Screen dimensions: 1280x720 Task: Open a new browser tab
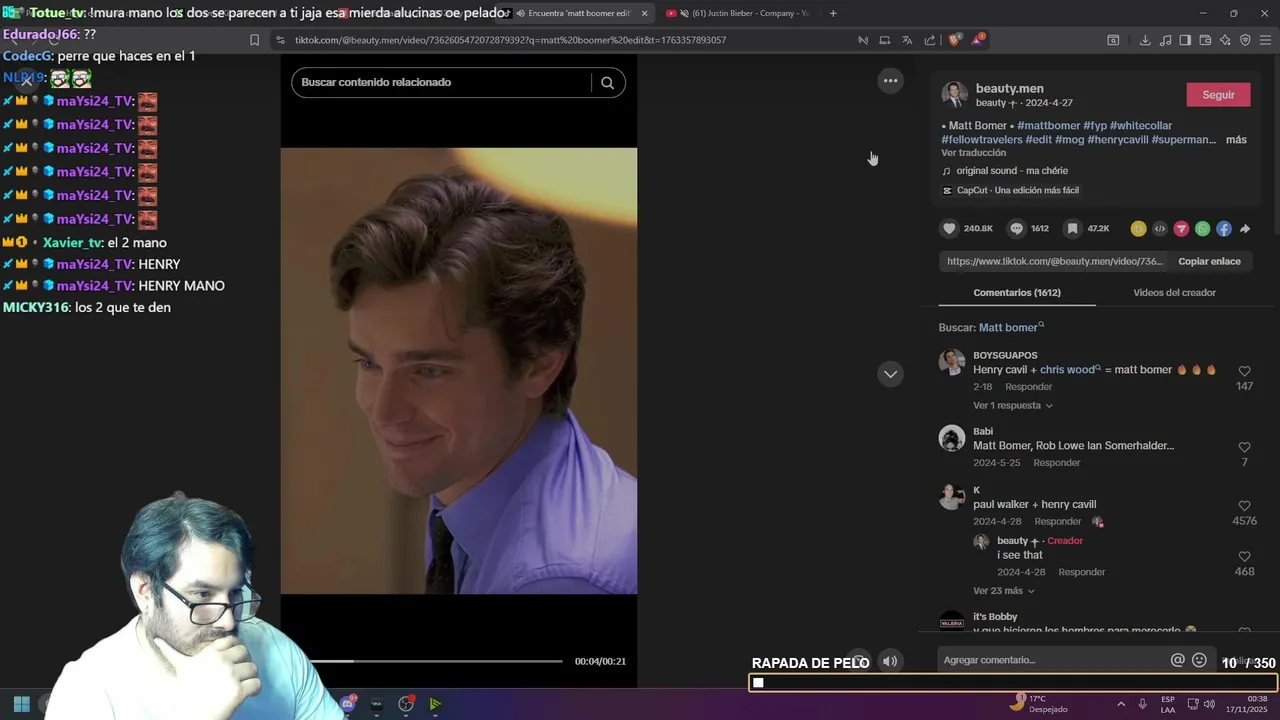point(833,13)
